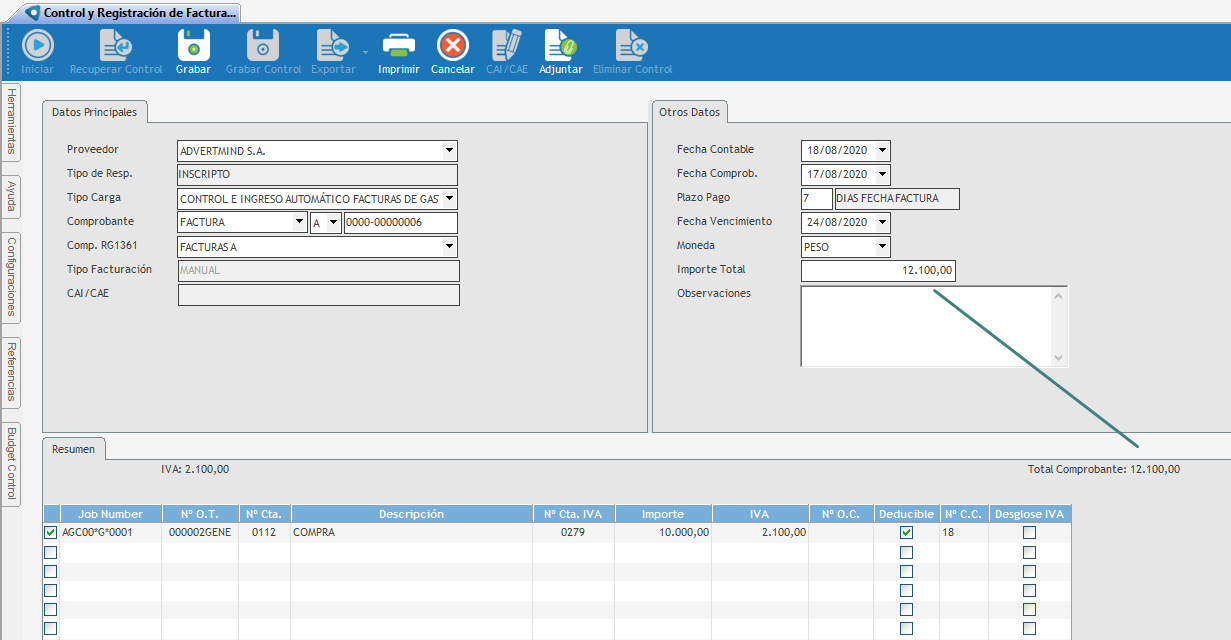Select the Otros Datos tab
This screenshot has height=640, width=1231.
pos(689,113)
